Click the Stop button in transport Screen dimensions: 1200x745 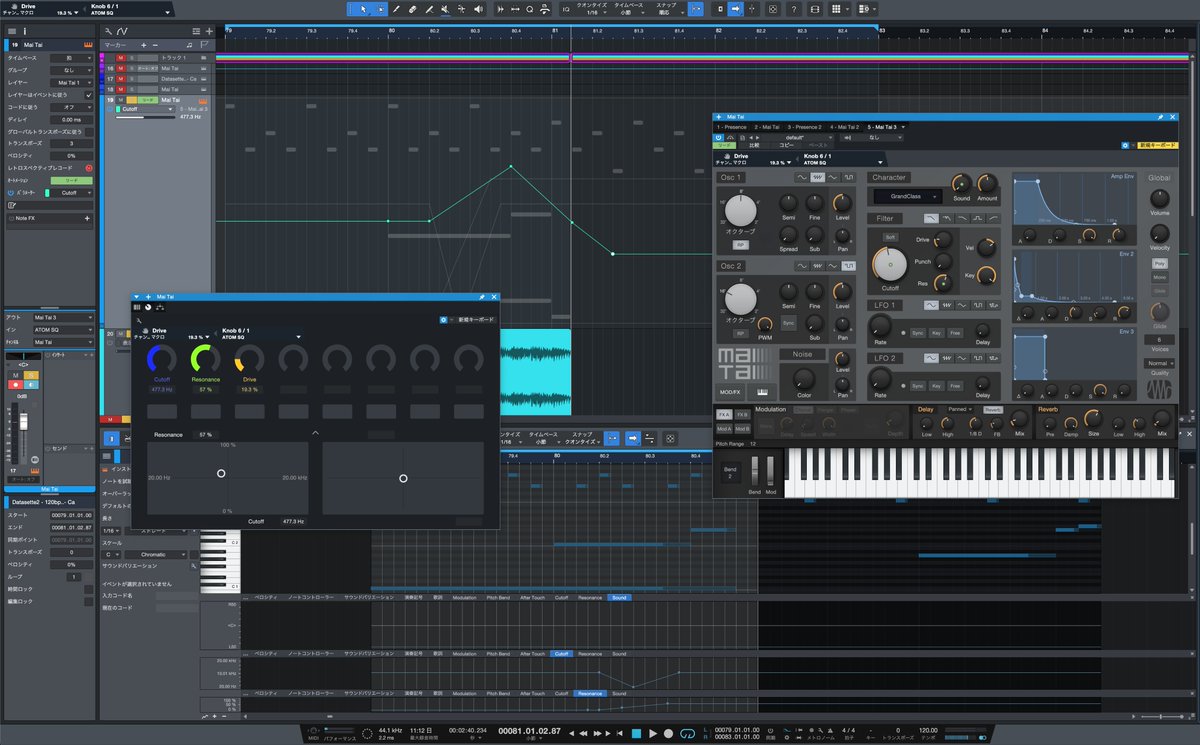[x=636, y=733]
